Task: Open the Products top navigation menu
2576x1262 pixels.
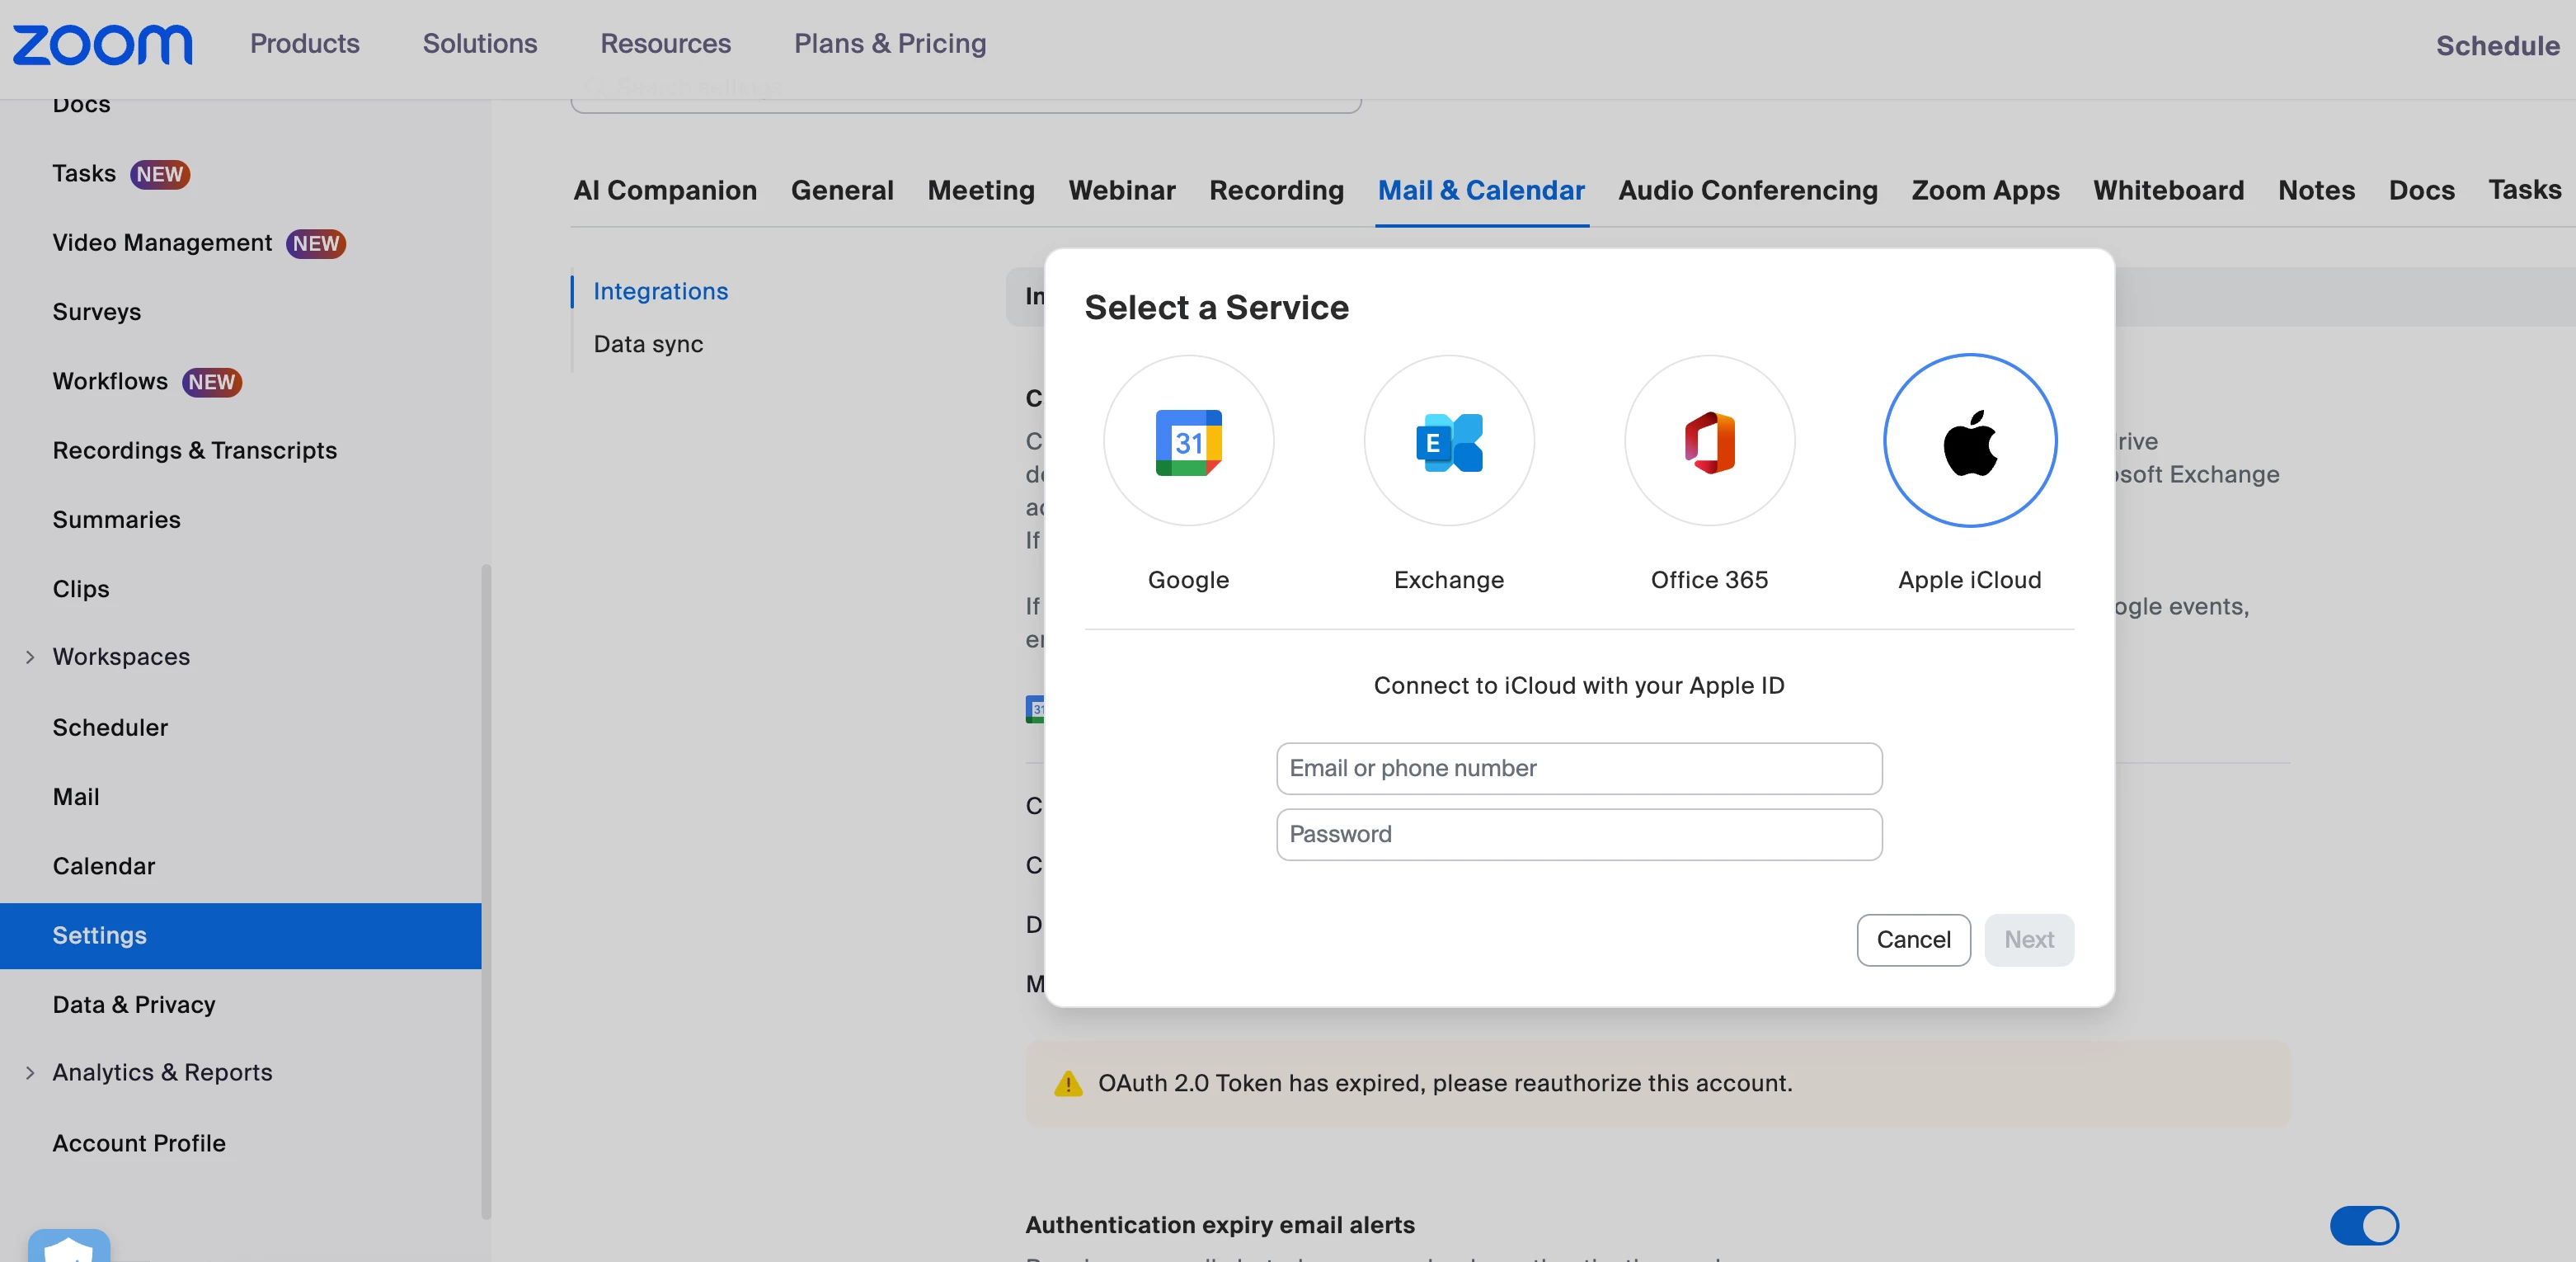Action: (x=304, y=44)
